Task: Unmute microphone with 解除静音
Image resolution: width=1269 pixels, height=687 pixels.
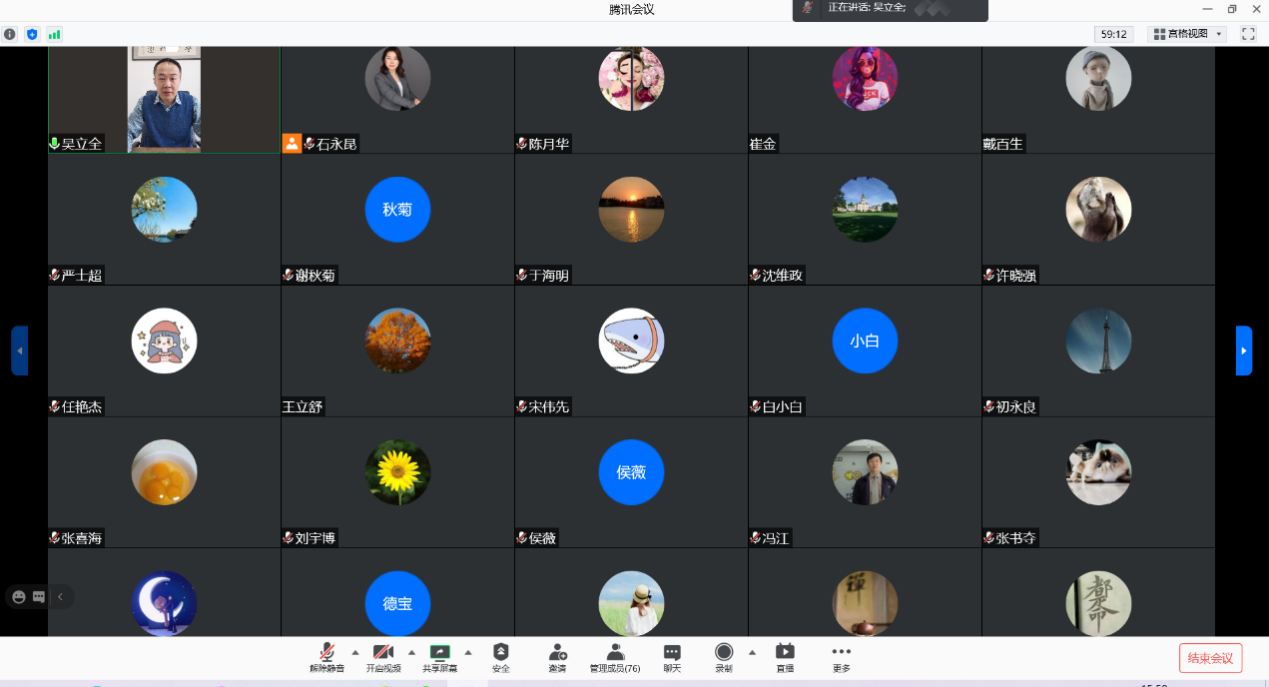Action: pyautogui.click(x=327, y=657)
